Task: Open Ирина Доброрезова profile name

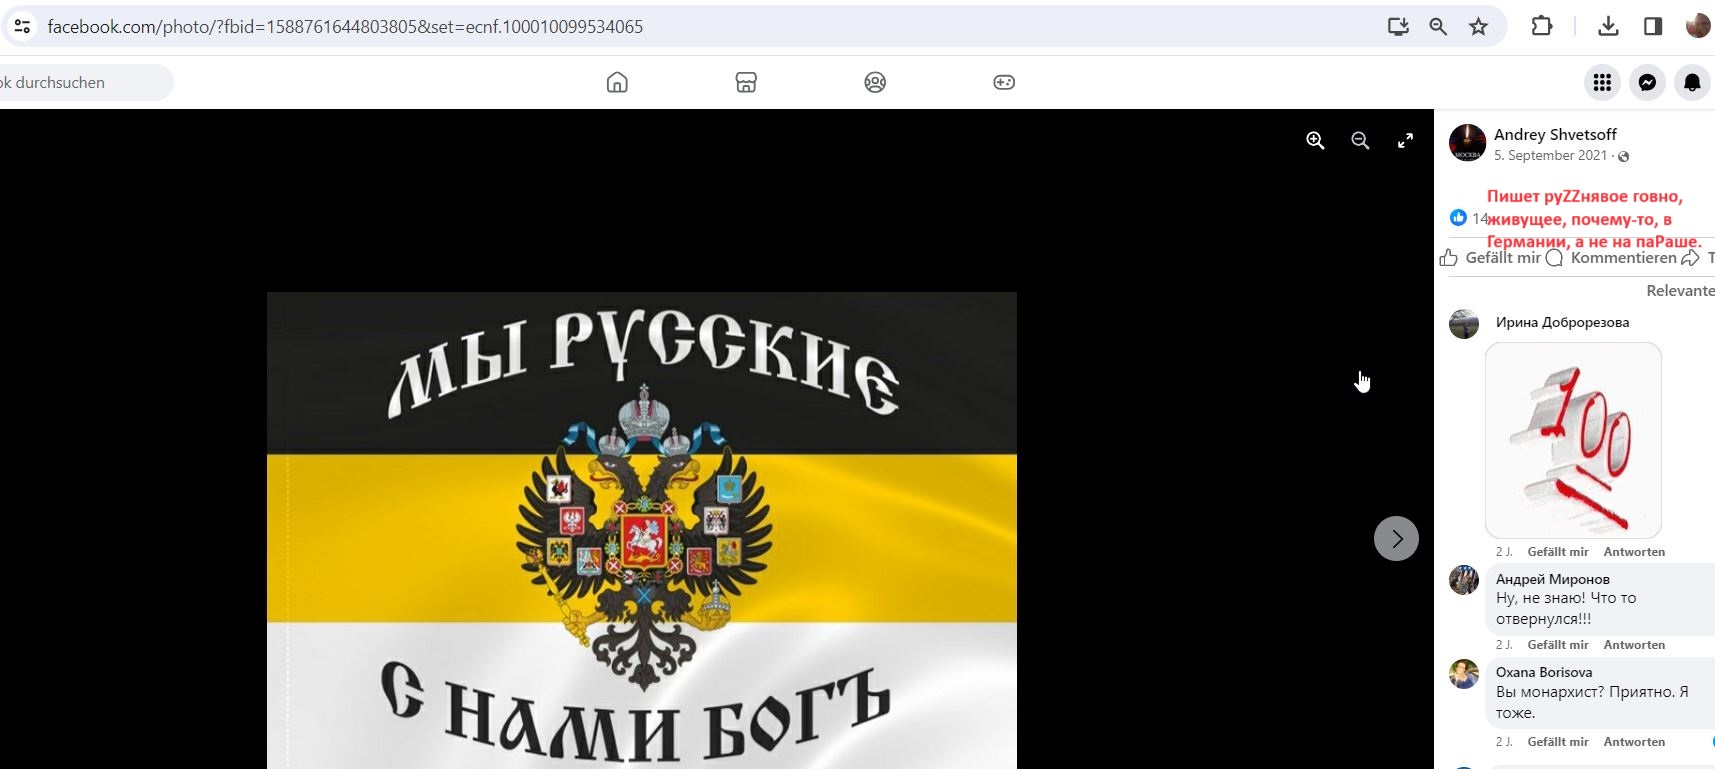Action: [1562, 322]
